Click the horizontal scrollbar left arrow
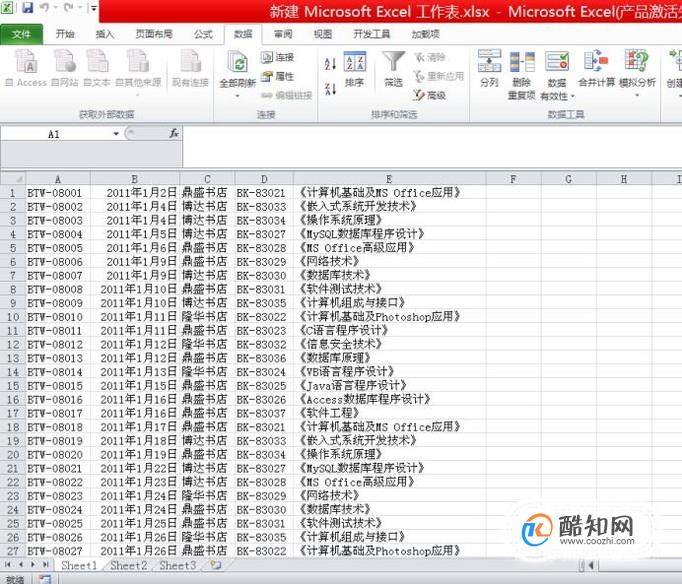 point(591,565)
